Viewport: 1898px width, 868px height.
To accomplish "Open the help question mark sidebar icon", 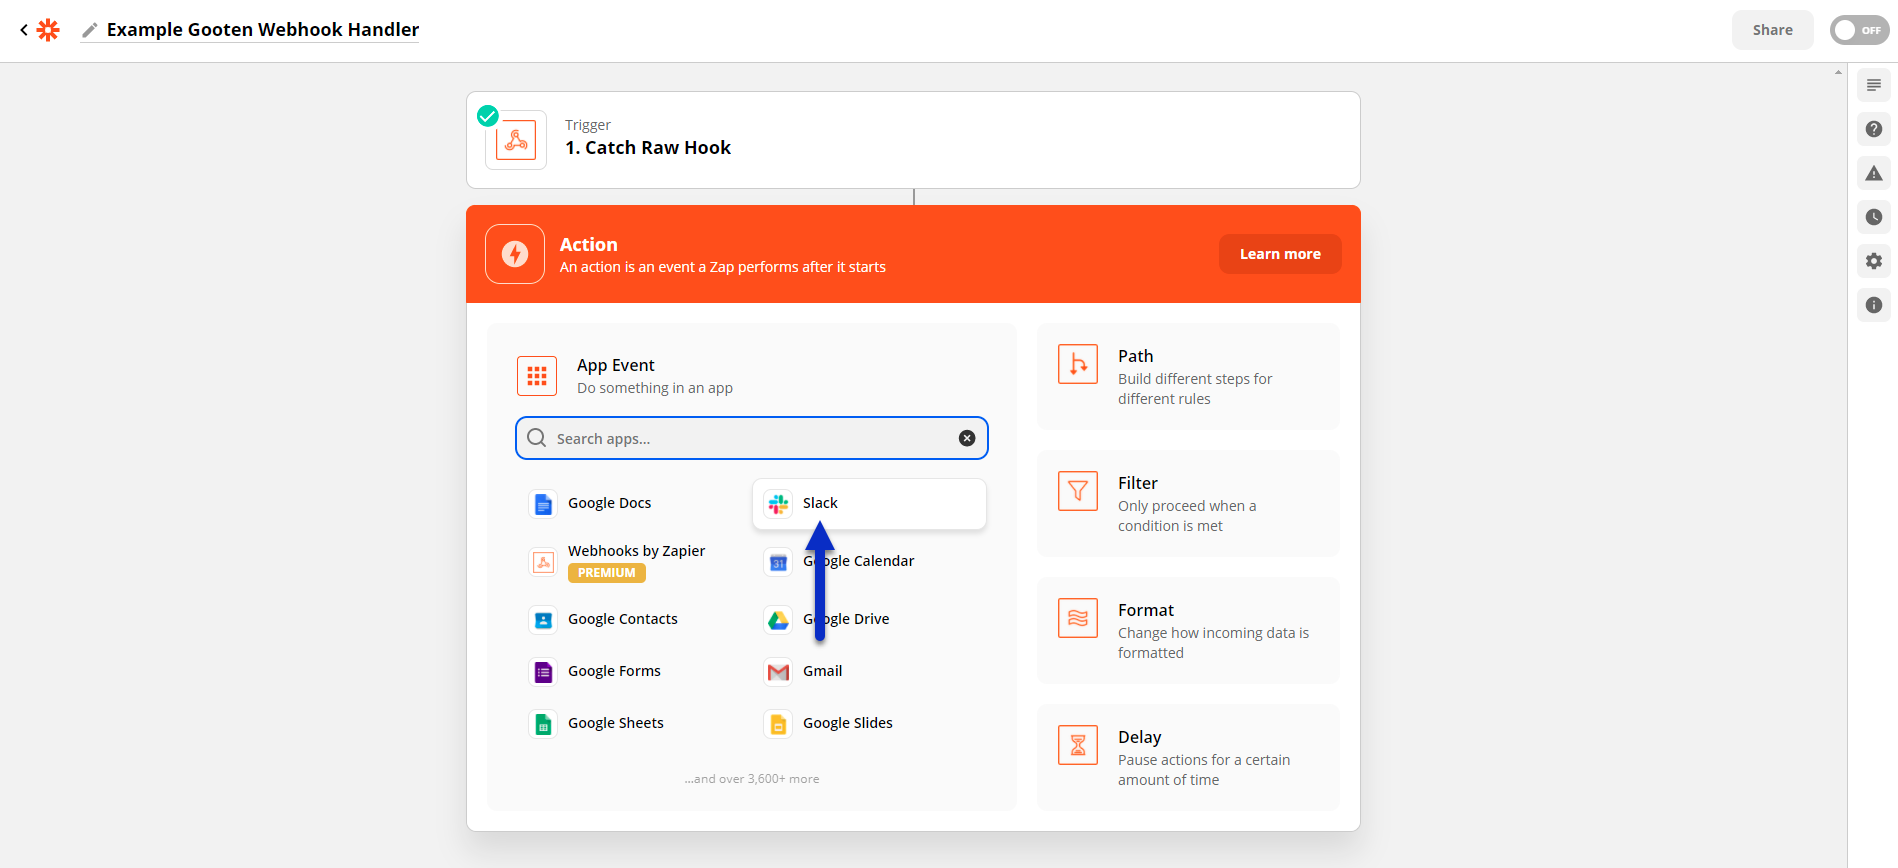I will [1874, 129].
